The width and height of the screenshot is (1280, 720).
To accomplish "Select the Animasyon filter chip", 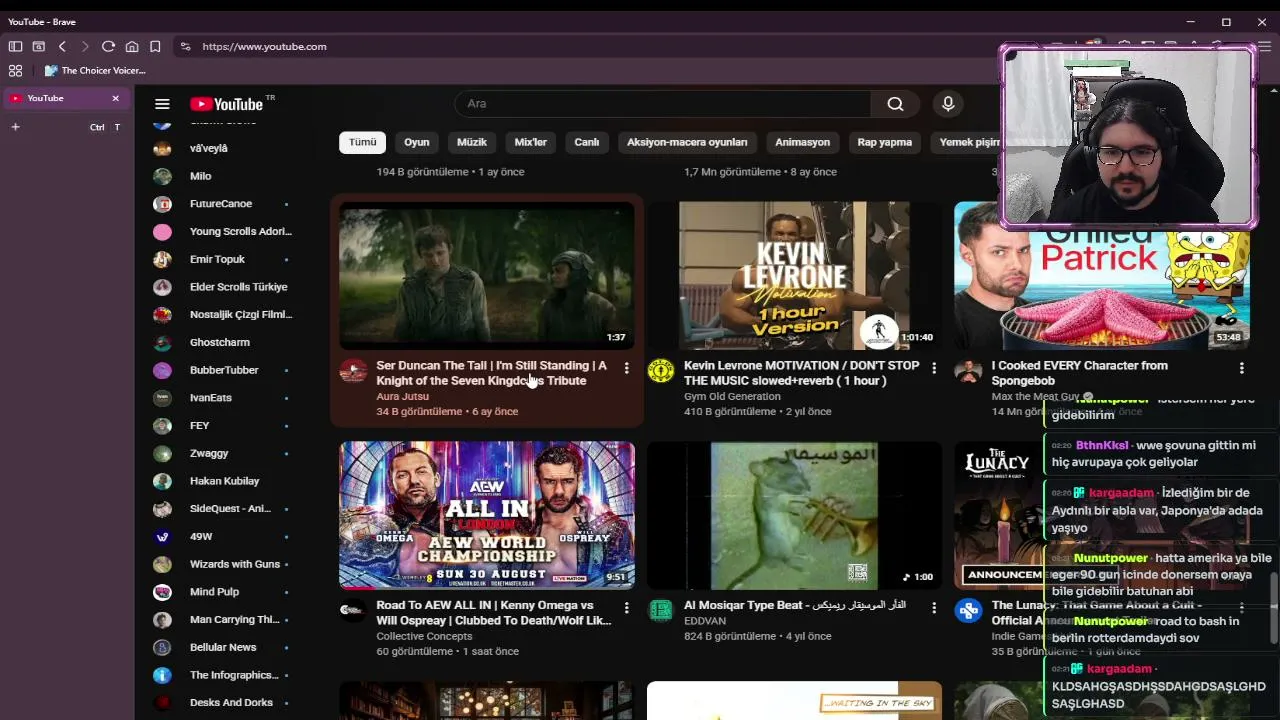I will click(x=802, y=142).
